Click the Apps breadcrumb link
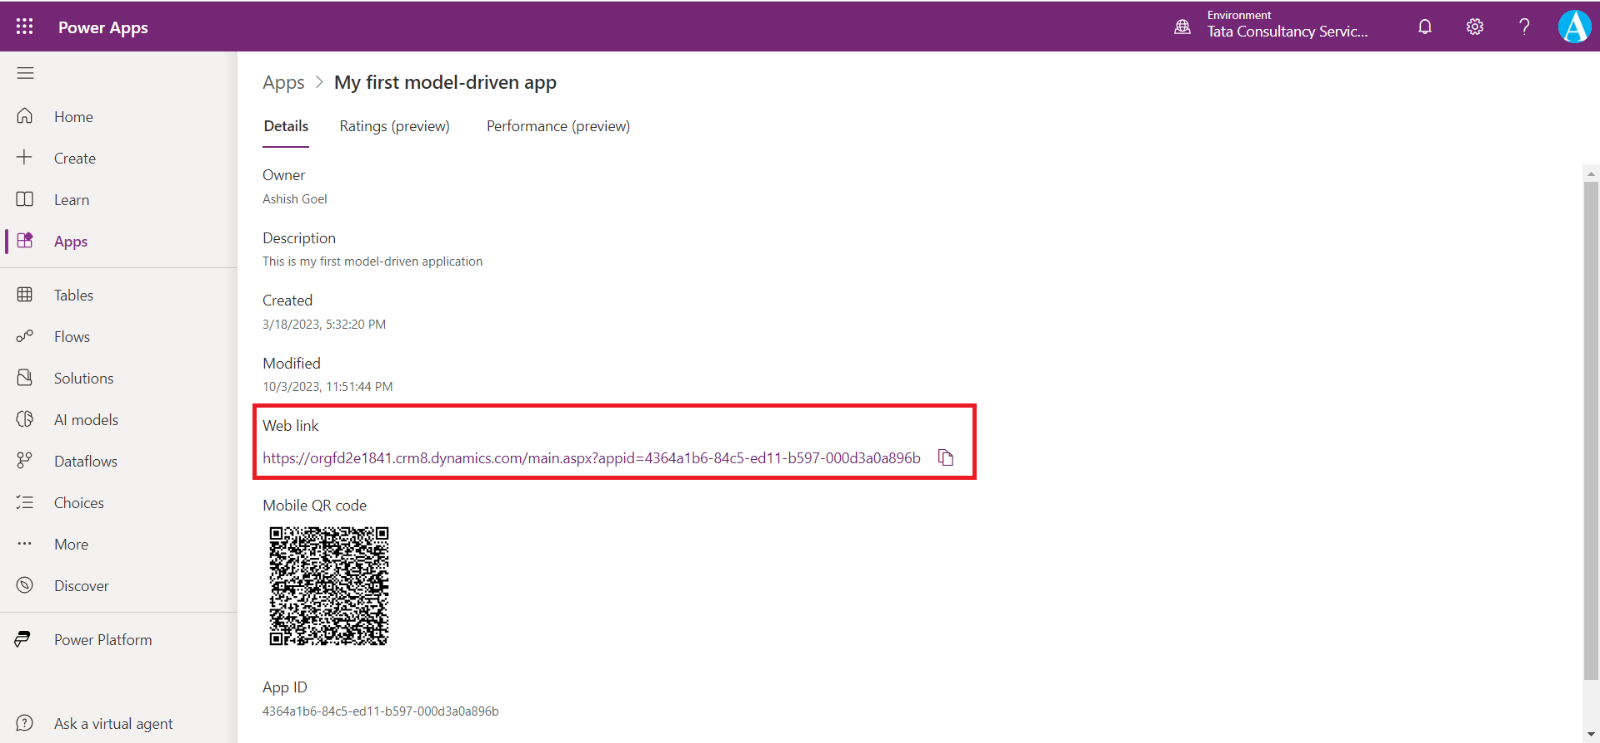This screenshot has width=1600, height=743. [283, 83]
